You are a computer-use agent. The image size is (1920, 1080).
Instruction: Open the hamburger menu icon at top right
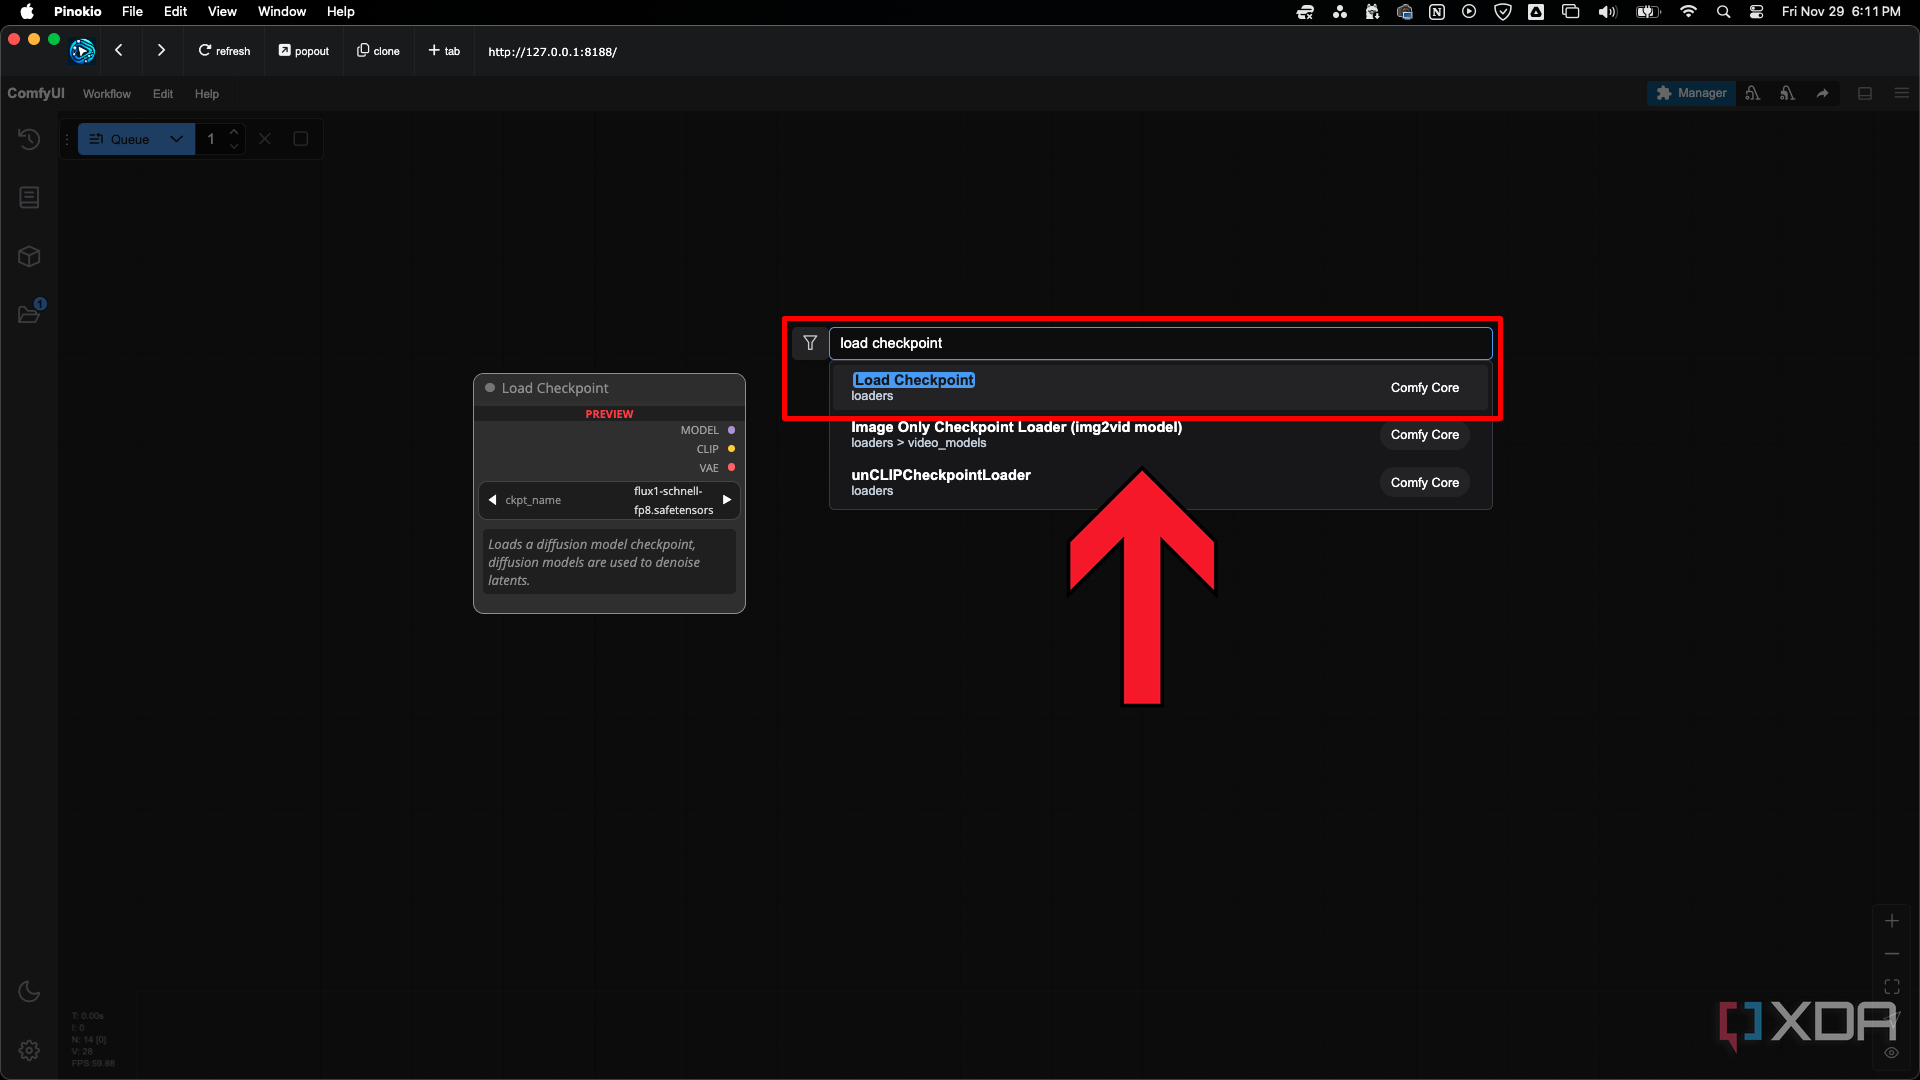tap(1902, 93)
